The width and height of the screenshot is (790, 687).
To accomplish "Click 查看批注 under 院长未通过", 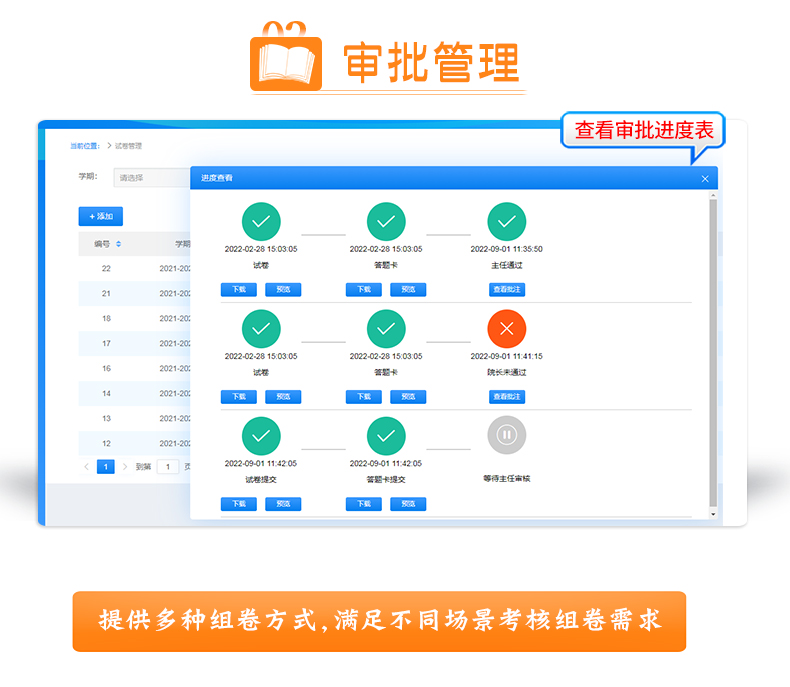I will (507, 397).
